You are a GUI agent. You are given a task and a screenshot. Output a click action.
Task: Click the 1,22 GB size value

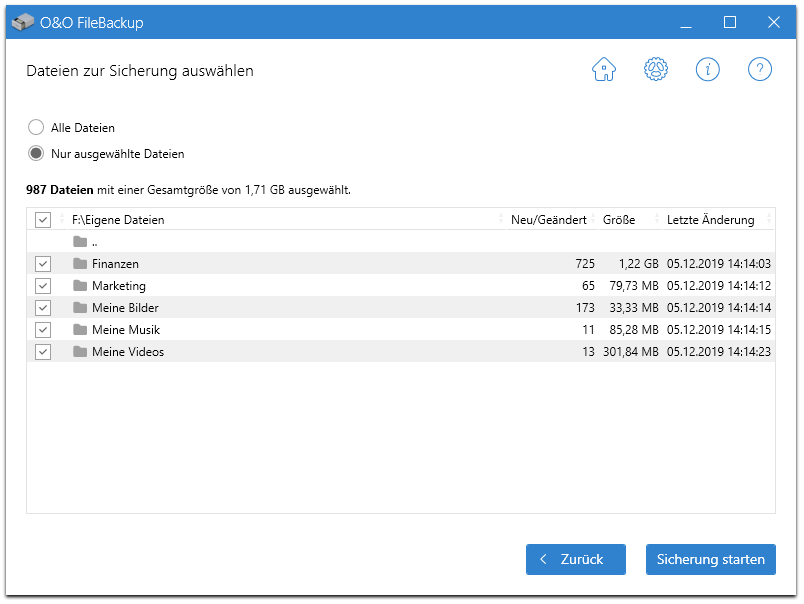pos(639,264)
